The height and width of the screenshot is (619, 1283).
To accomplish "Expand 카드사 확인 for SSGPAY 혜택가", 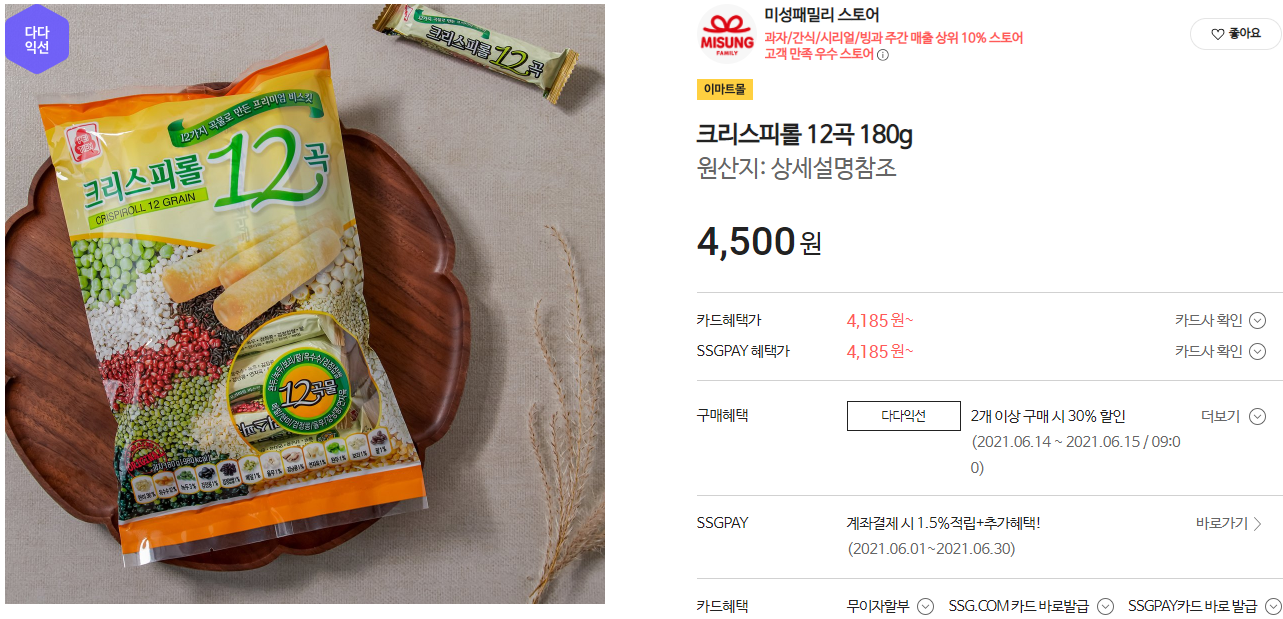I will 1221,351.
